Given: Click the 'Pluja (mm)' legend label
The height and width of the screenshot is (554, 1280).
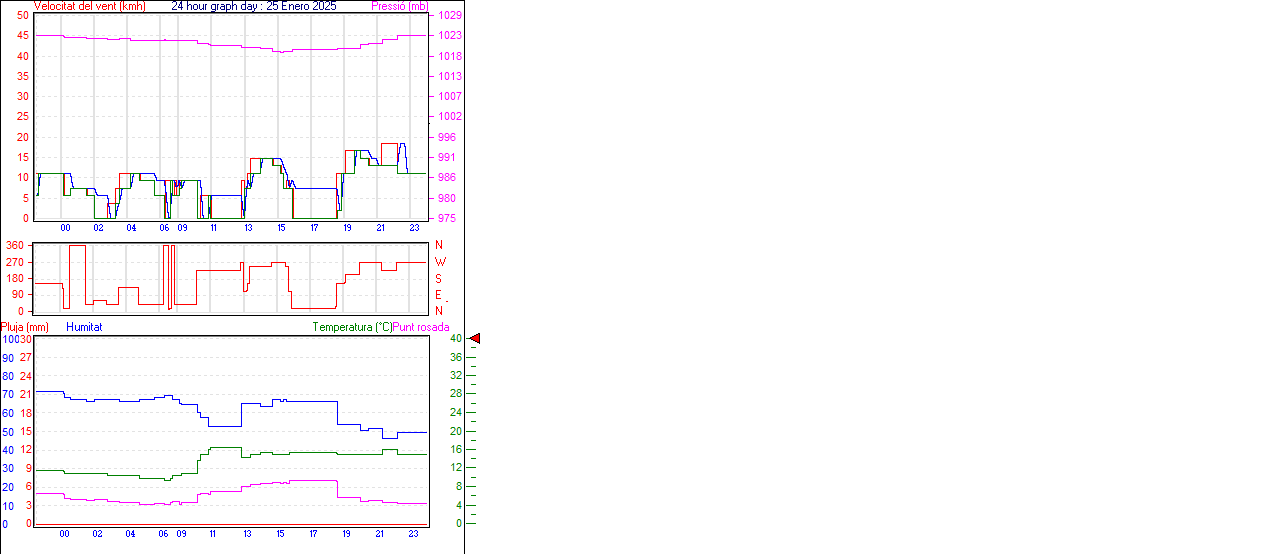Looking at the screenshot, I should click(25, 327).
